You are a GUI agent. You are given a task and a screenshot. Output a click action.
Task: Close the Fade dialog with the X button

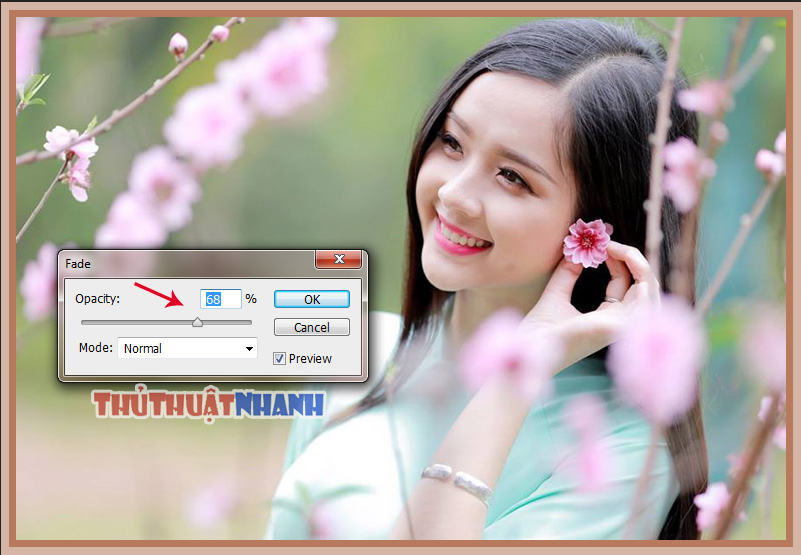tap(339, 259)
